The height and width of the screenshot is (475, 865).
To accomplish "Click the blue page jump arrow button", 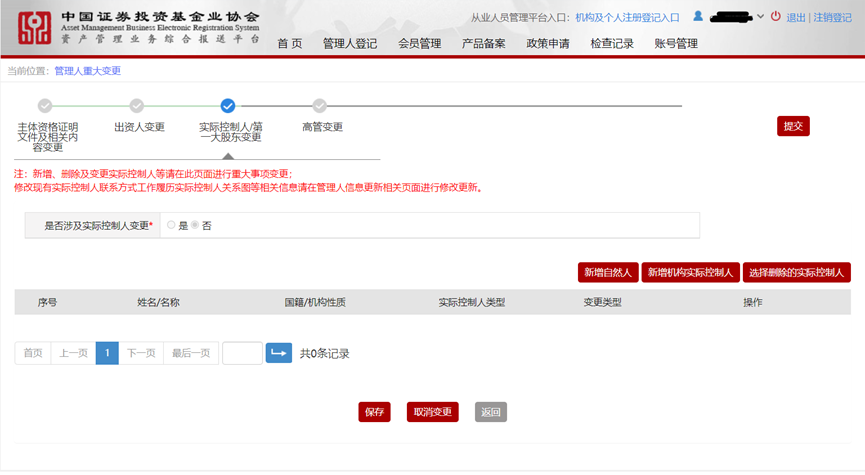I will tap(279, 353).
